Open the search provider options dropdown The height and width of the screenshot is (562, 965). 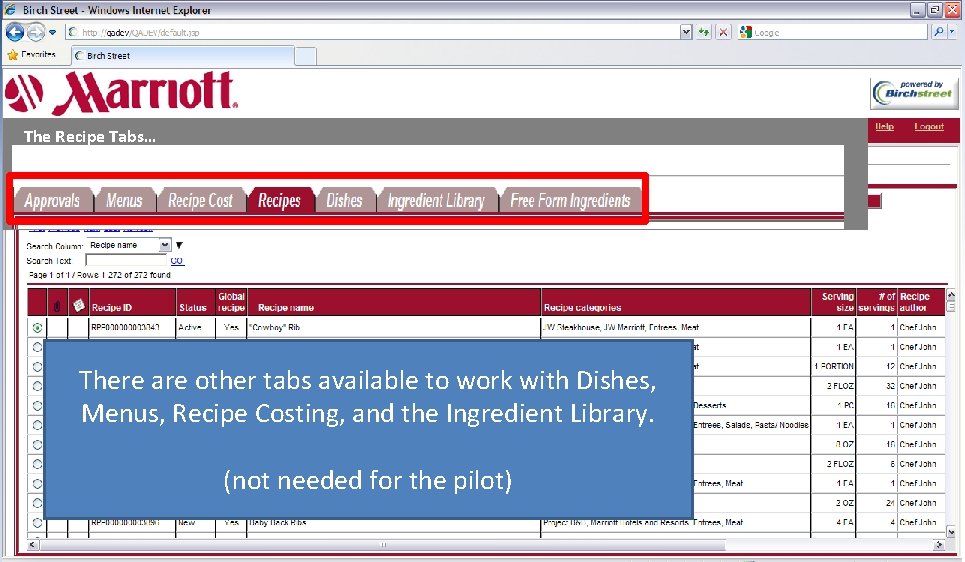click(952, 32)
